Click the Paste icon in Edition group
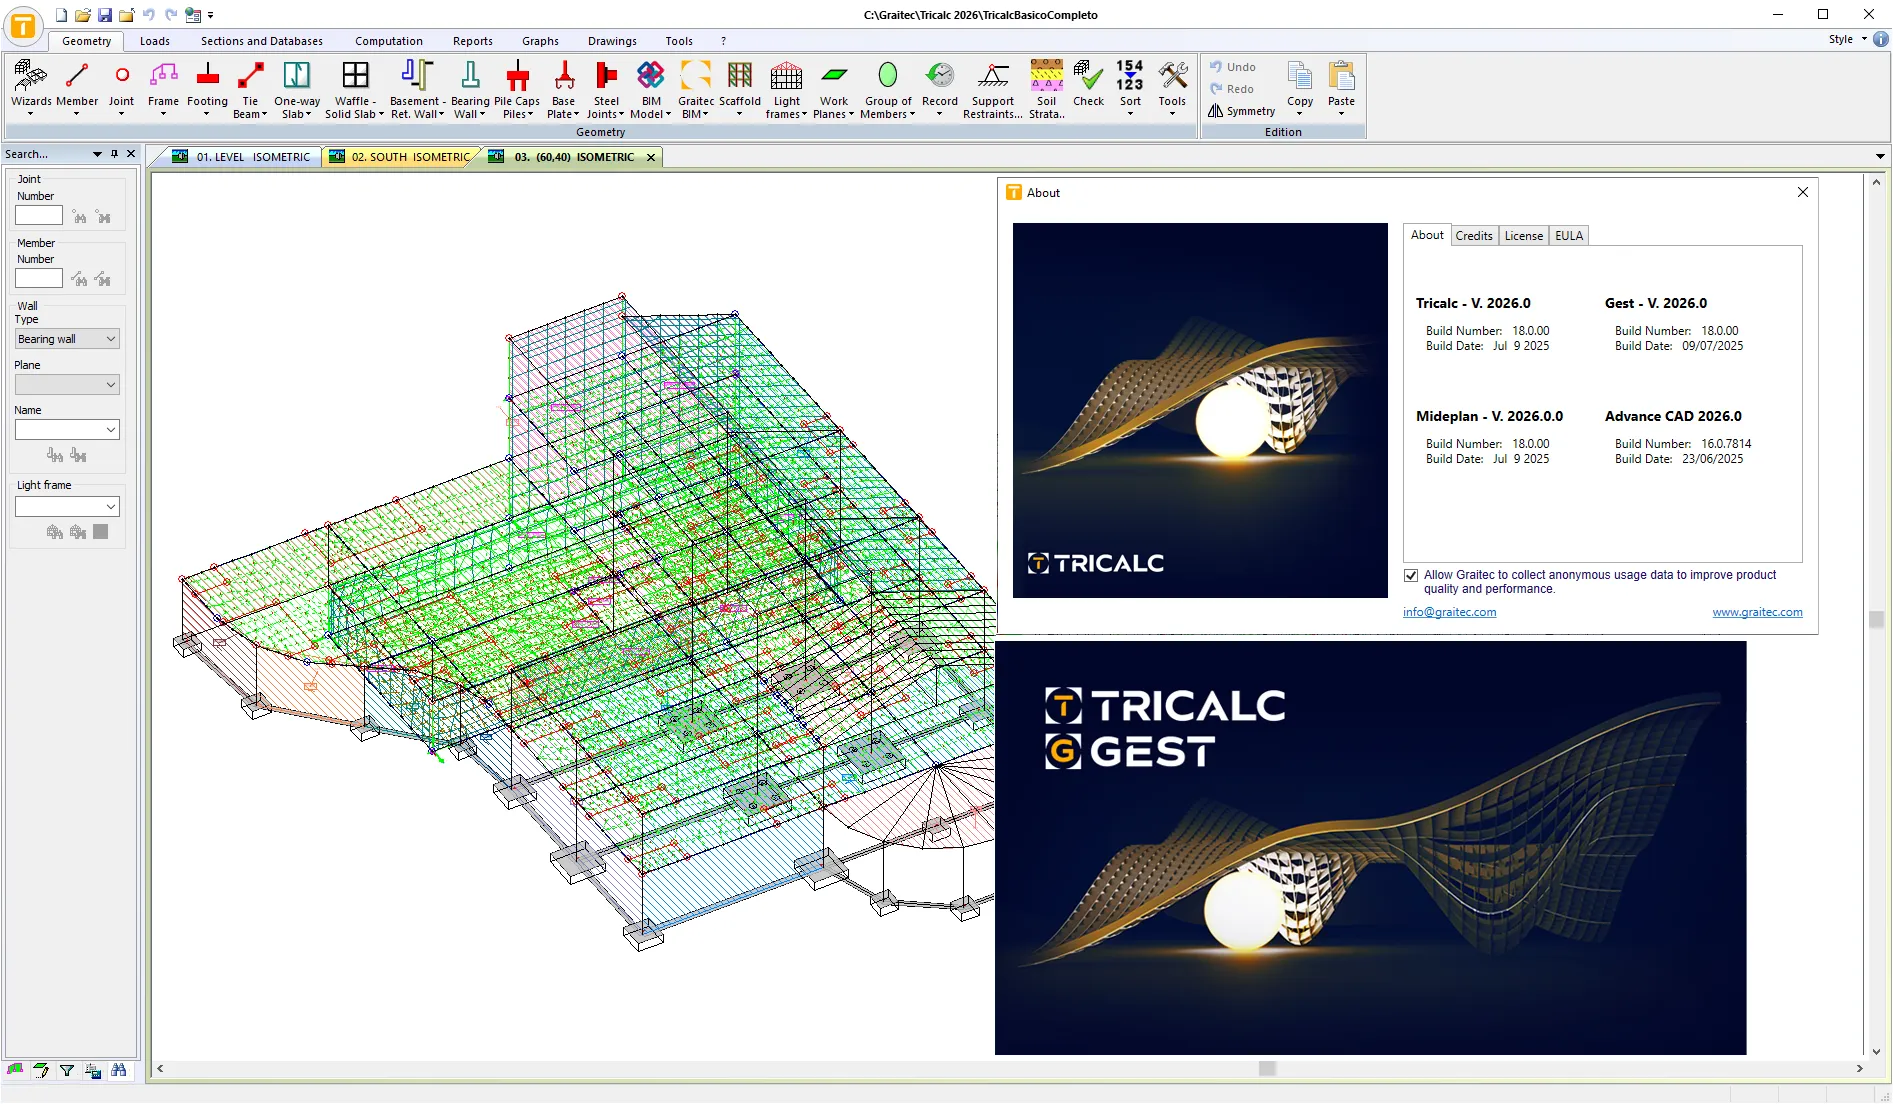 click(x=1342, y=76)
